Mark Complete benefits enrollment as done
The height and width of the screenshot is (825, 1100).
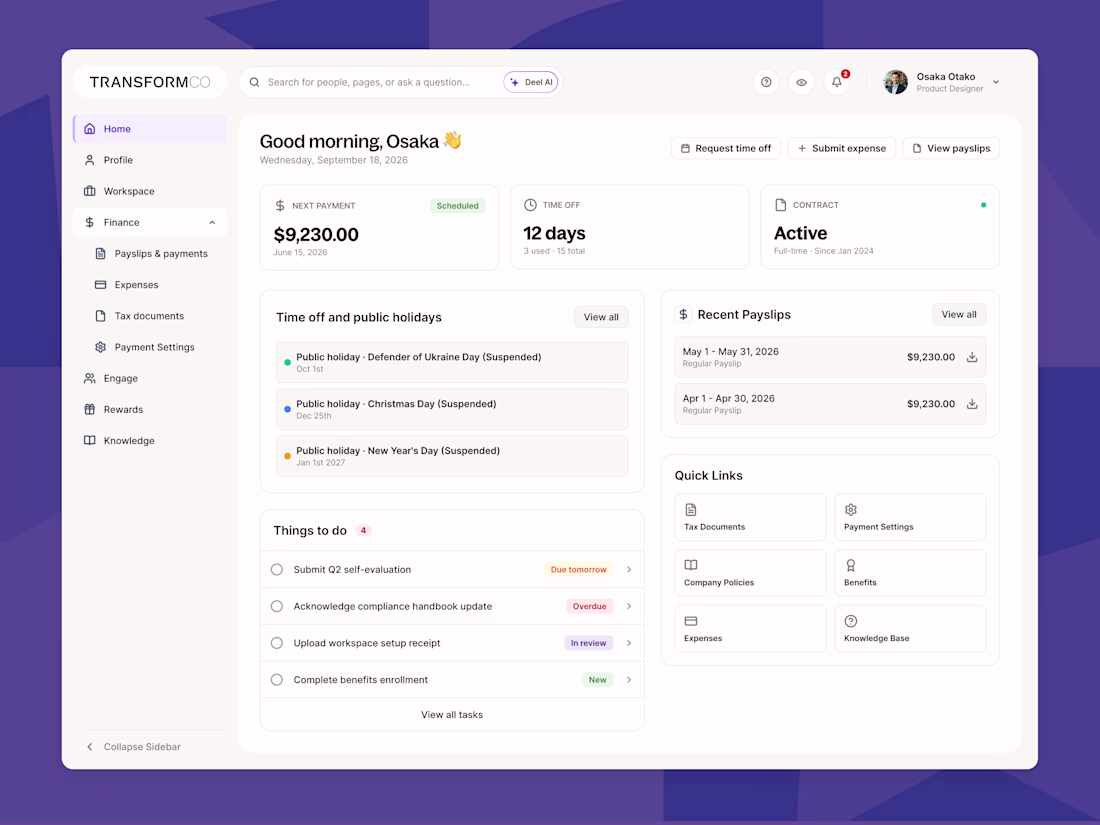tap(277, 680)
